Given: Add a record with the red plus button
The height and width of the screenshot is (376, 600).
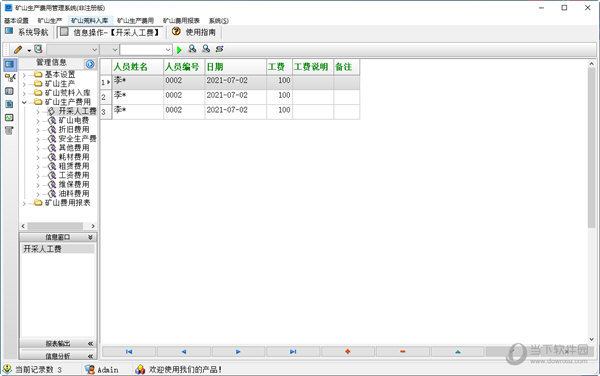Looking at the screenshot, I should pos(348,352).
